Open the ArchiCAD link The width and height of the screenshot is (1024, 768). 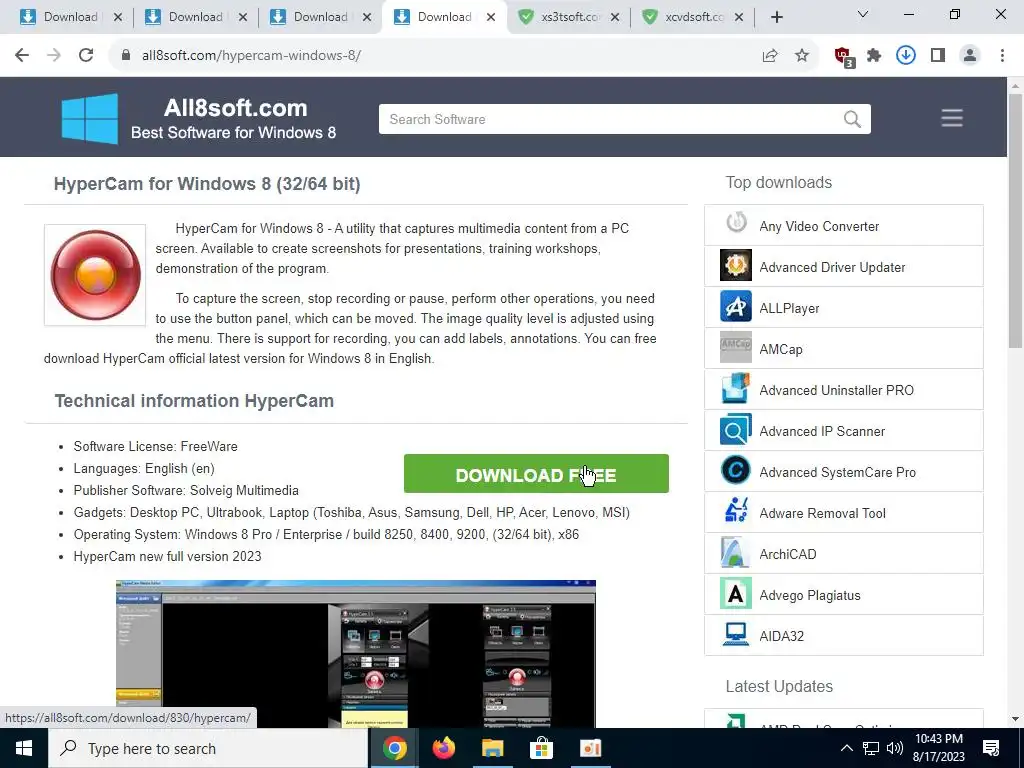click(788, 554)
